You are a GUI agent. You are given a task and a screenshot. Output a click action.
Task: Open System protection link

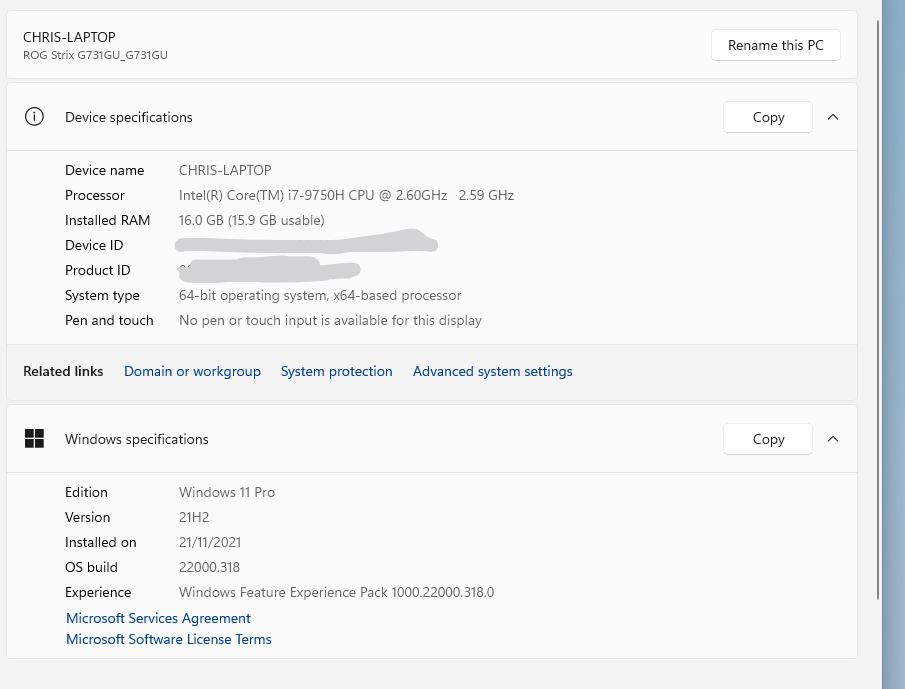pos(336,371)
